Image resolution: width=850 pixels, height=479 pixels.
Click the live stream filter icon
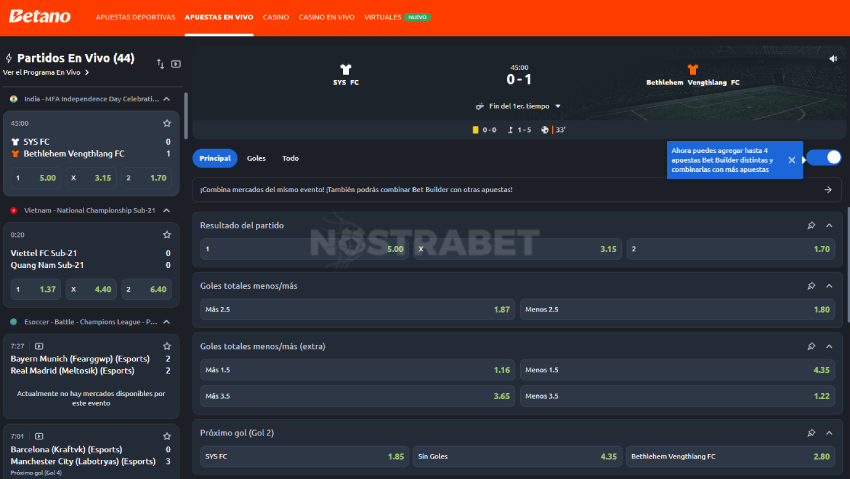[176, 64]
